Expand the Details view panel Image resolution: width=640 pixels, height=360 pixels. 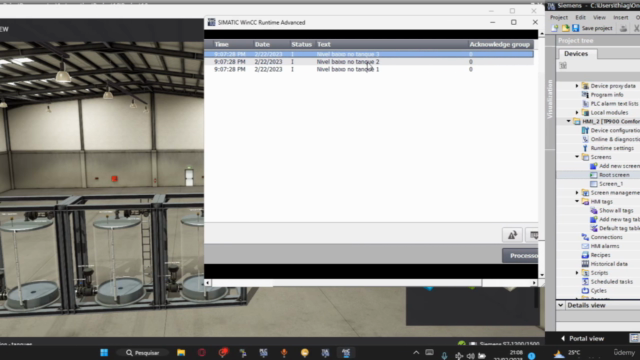(x=560, y=305)
